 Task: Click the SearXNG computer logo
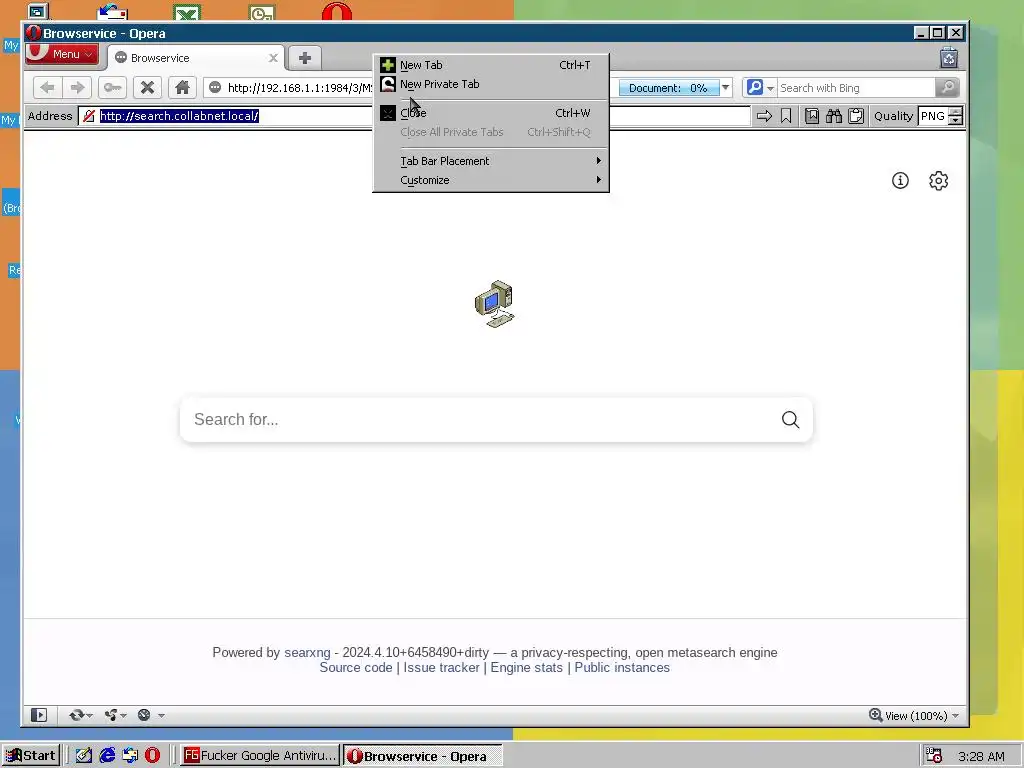pyautogui.click(x=494, y=304)
